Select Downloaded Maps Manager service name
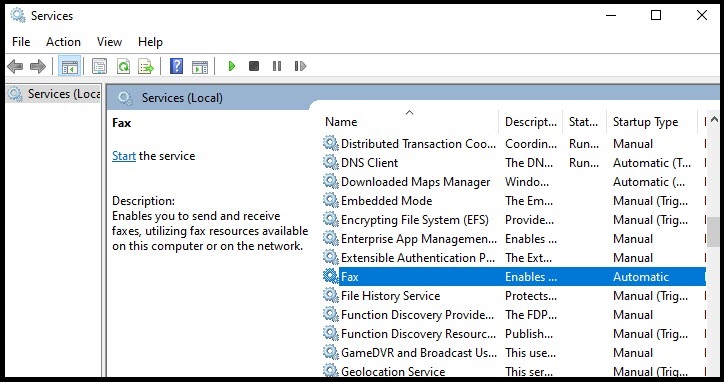724x382 pixels. click(x=415, y=182)
